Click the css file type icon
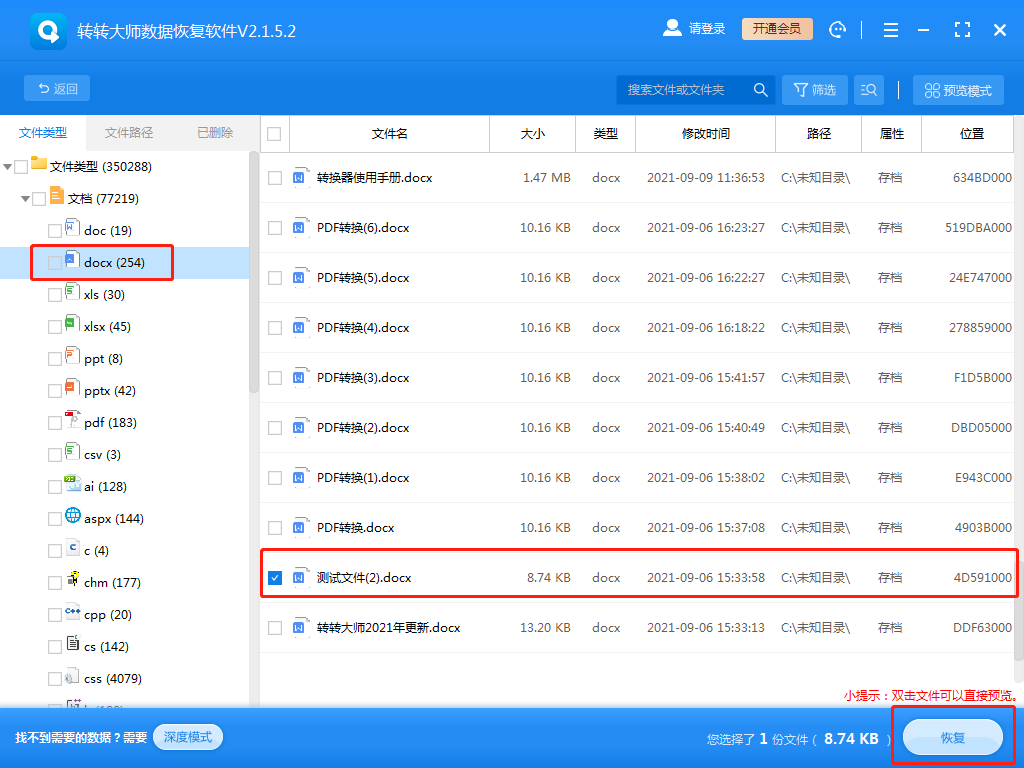 (x=72, y=675)
